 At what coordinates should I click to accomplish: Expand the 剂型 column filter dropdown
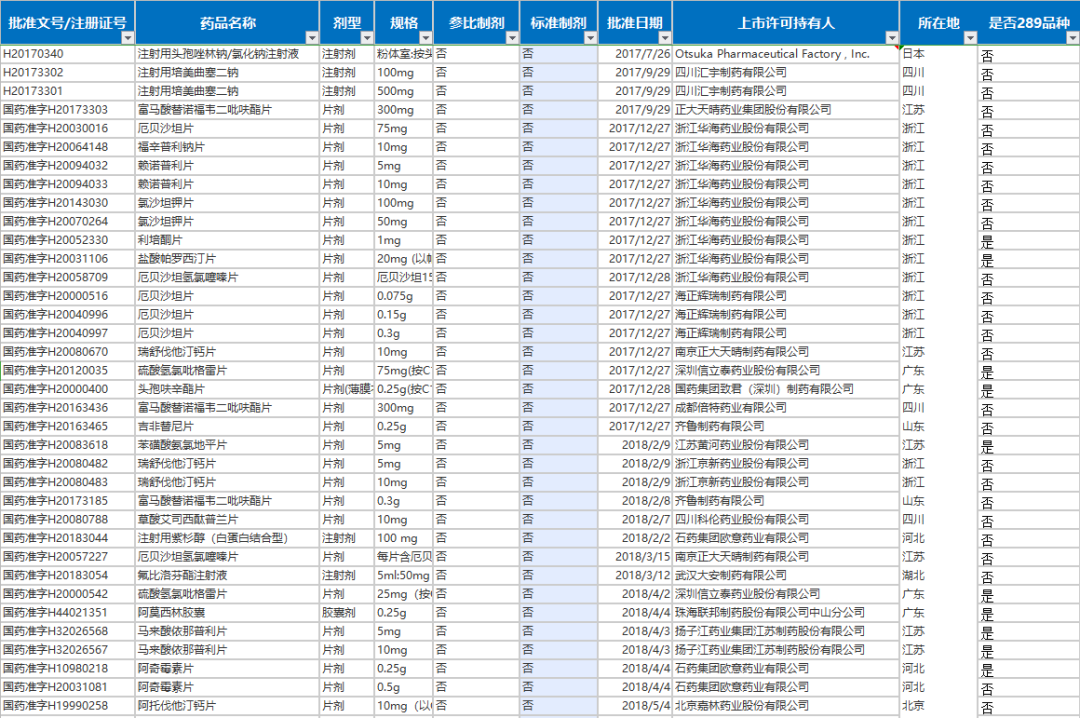[366, 38]
